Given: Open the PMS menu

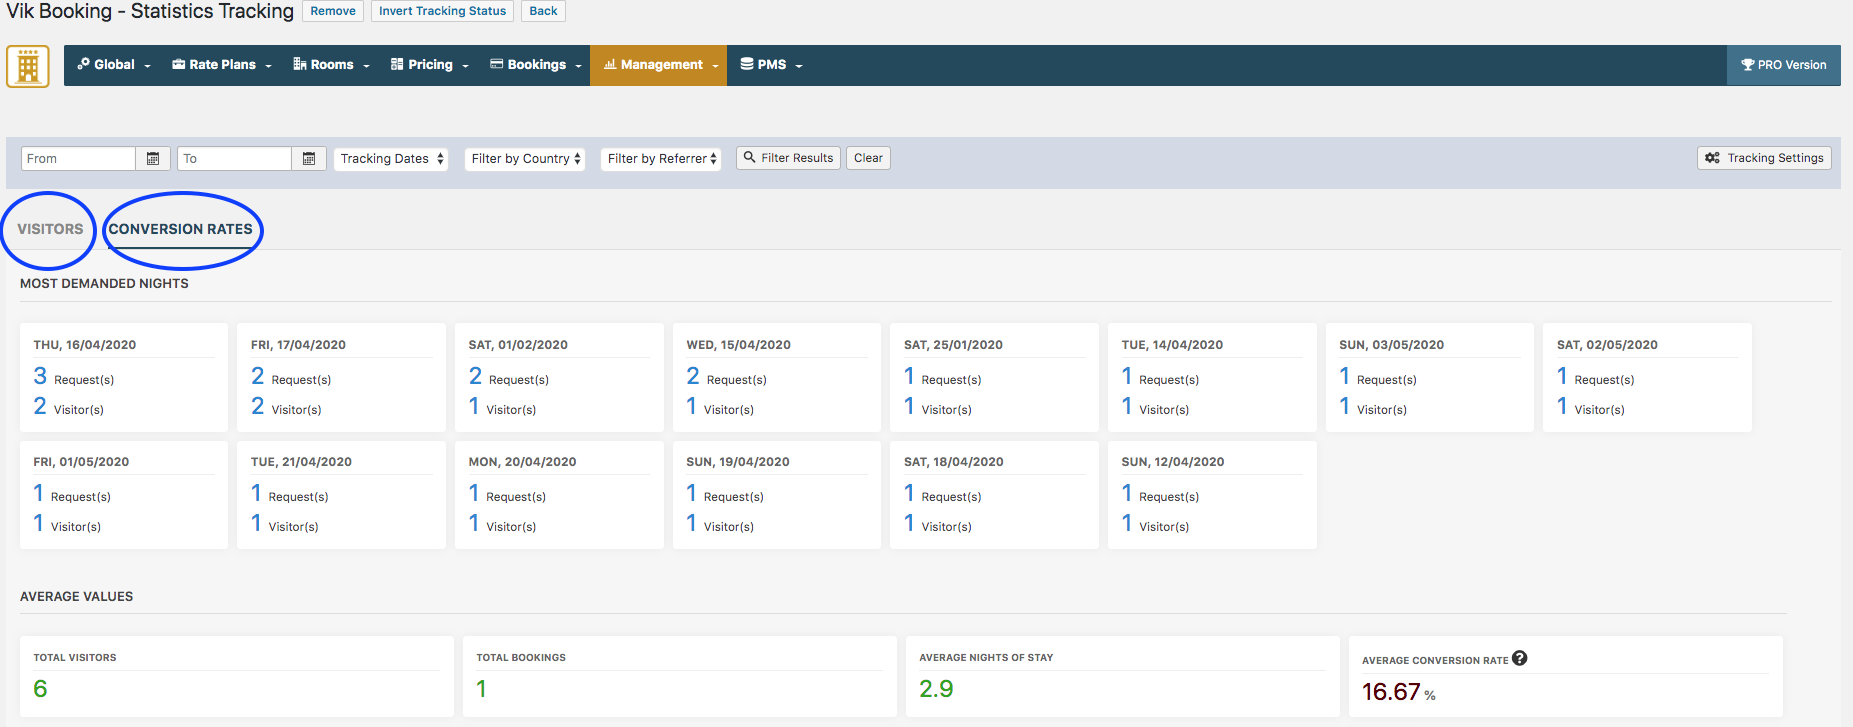Looking at the screenshot, I should coord(771,65).
